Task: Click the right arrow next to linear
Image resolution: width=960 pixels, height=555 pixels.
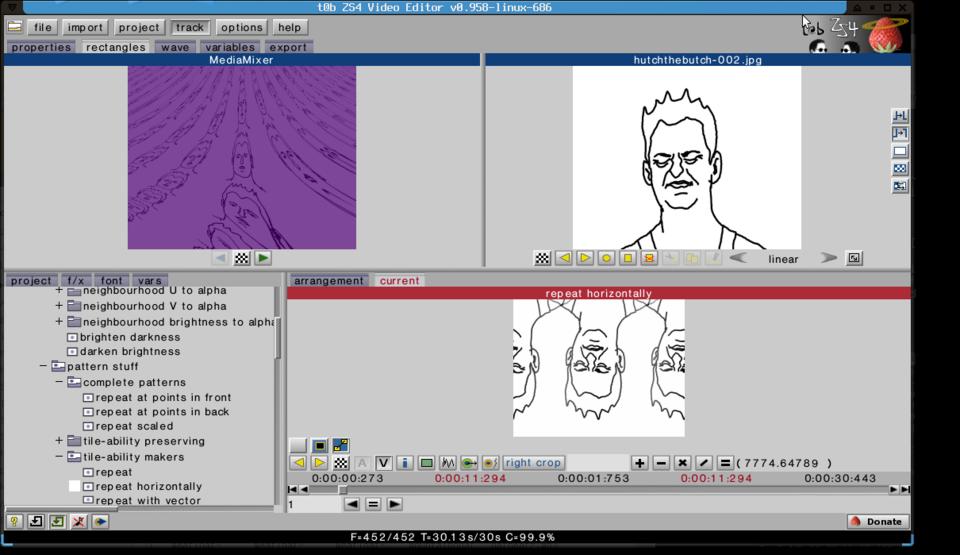Action: (828, 258)
